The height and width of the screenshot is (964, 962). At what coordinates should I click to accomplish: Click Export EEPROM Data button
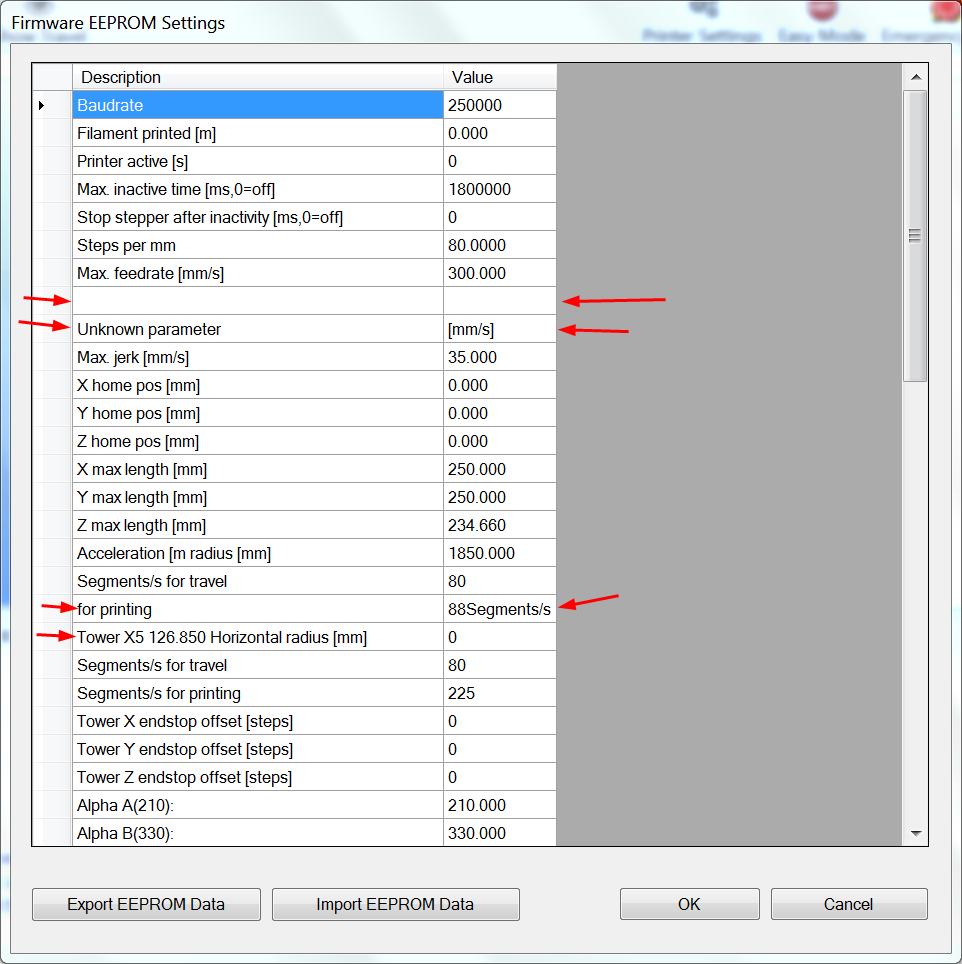pyautogui.click(x=146, y=904)
